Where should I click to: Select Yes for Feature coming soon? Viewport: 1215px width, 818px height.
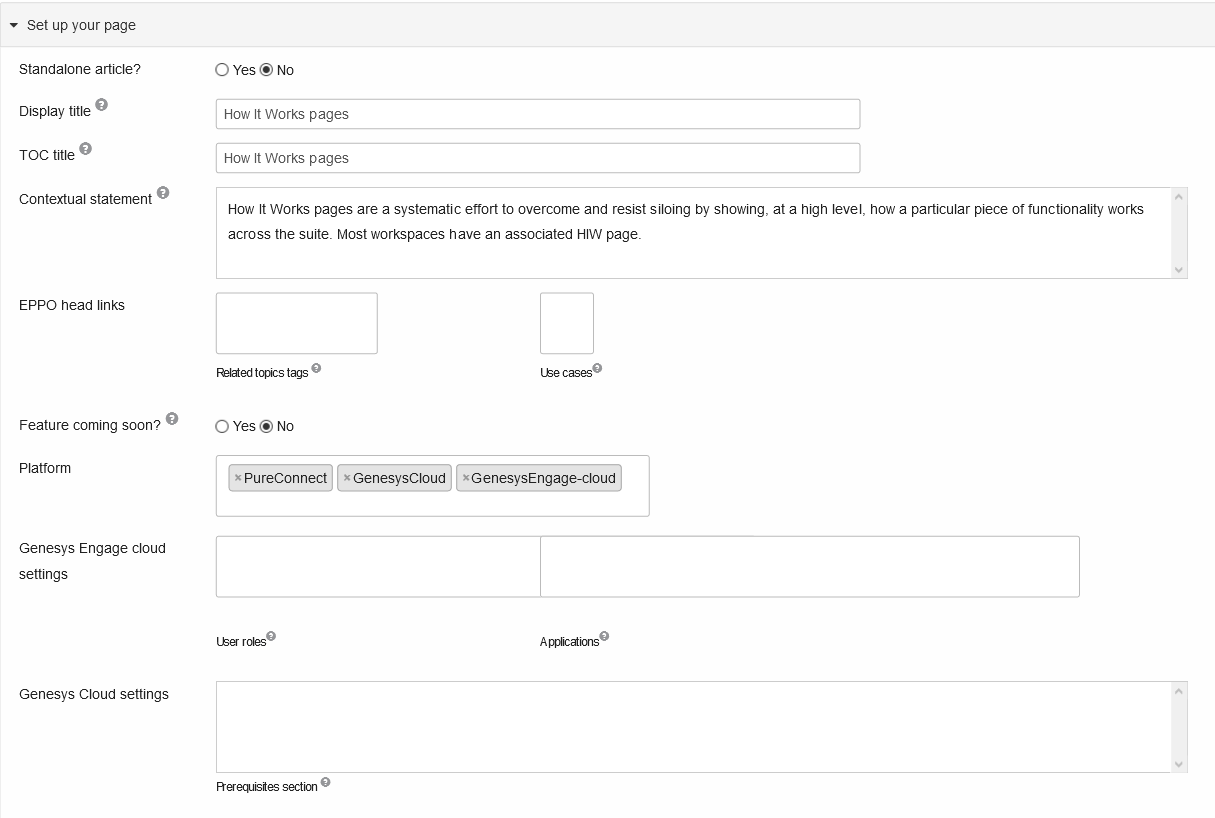coord(222,426)
